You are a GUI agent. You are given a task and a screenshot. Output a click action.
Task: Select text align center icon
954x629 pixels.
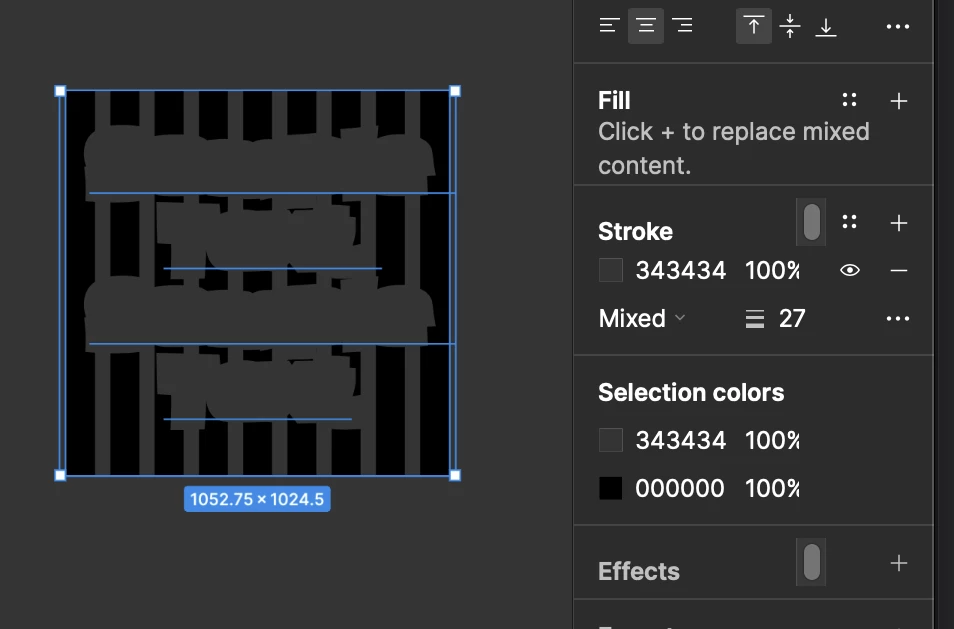click(x=646, y=26)
